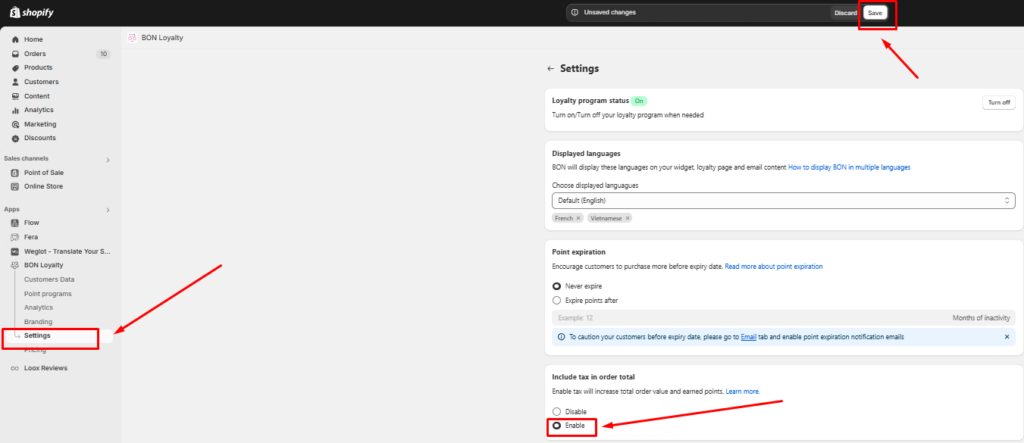Image resolution: width=1024 pixels, height=443 pixels.
Task: Click the Discounts badge icon
Action: [x=15, y=139]
